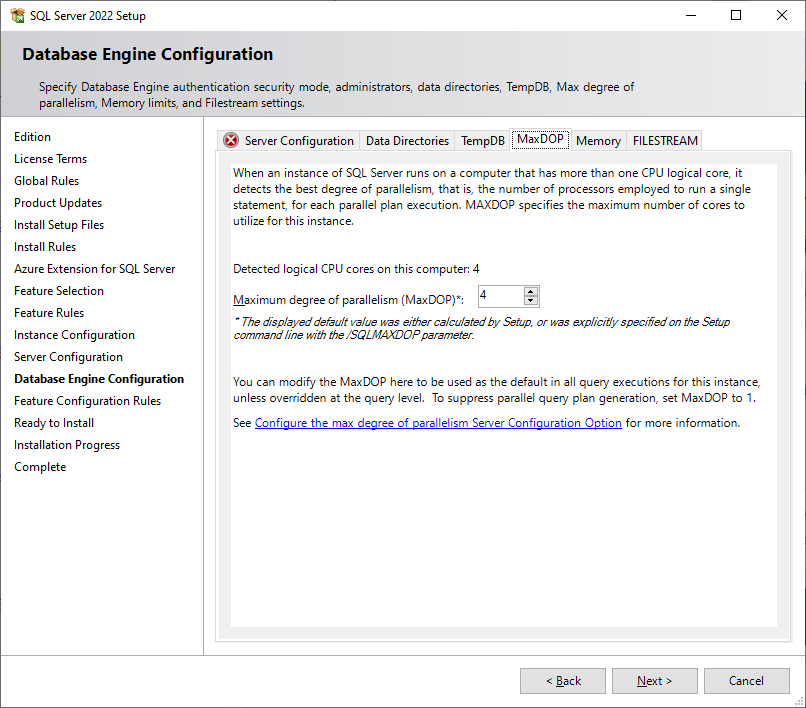Click the error icon on Server Configuration tab

pyautogui.click(x=231, y=141)
